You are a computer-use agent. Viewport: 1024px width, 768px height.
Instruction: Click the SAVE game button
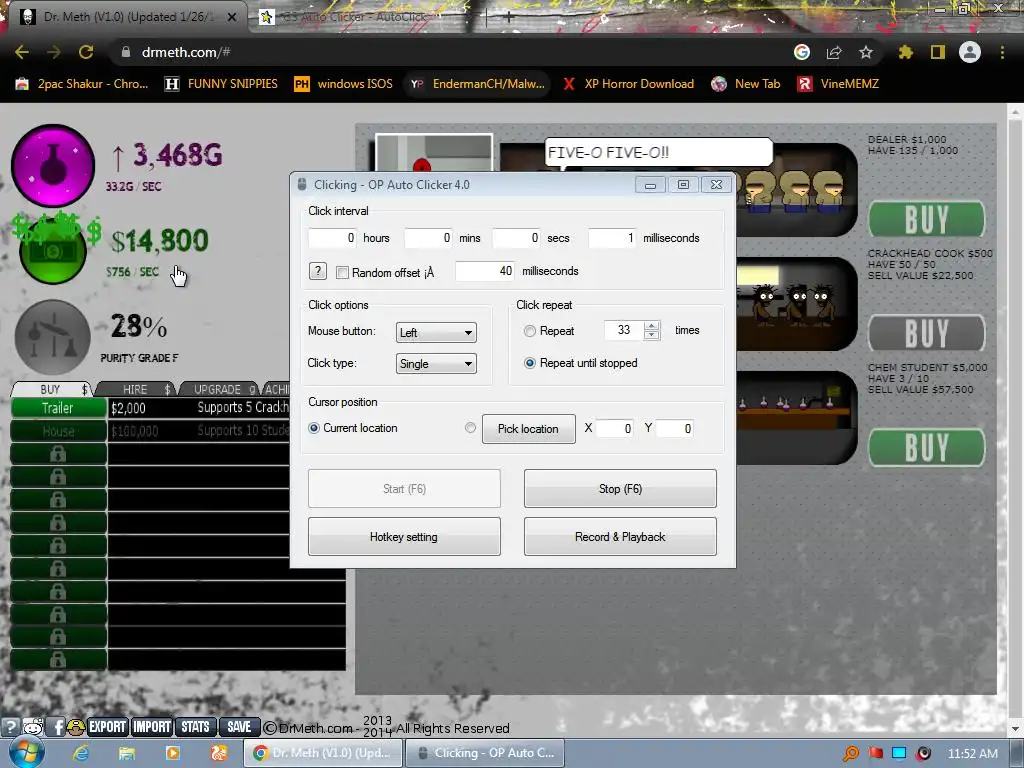[239, 727]
